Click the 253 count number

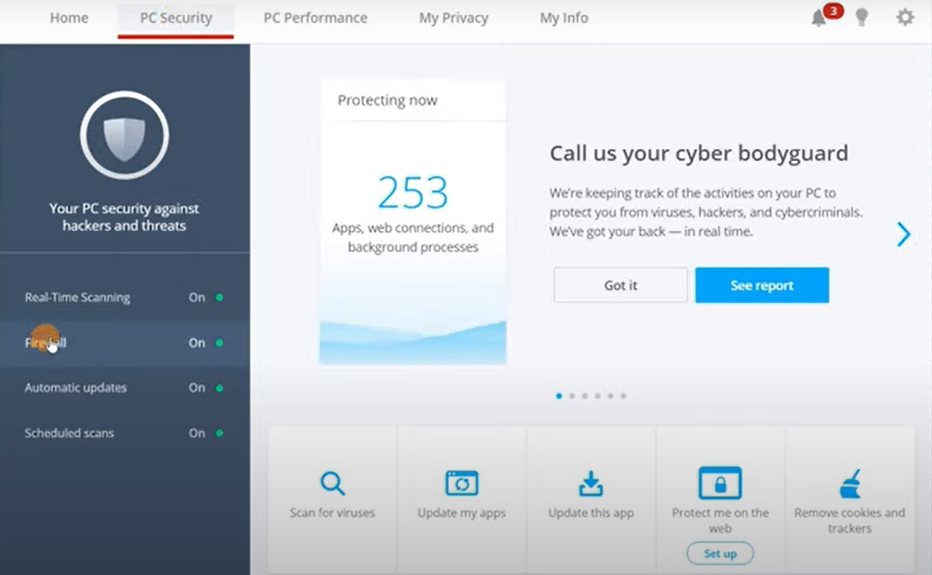coord(413,192)
